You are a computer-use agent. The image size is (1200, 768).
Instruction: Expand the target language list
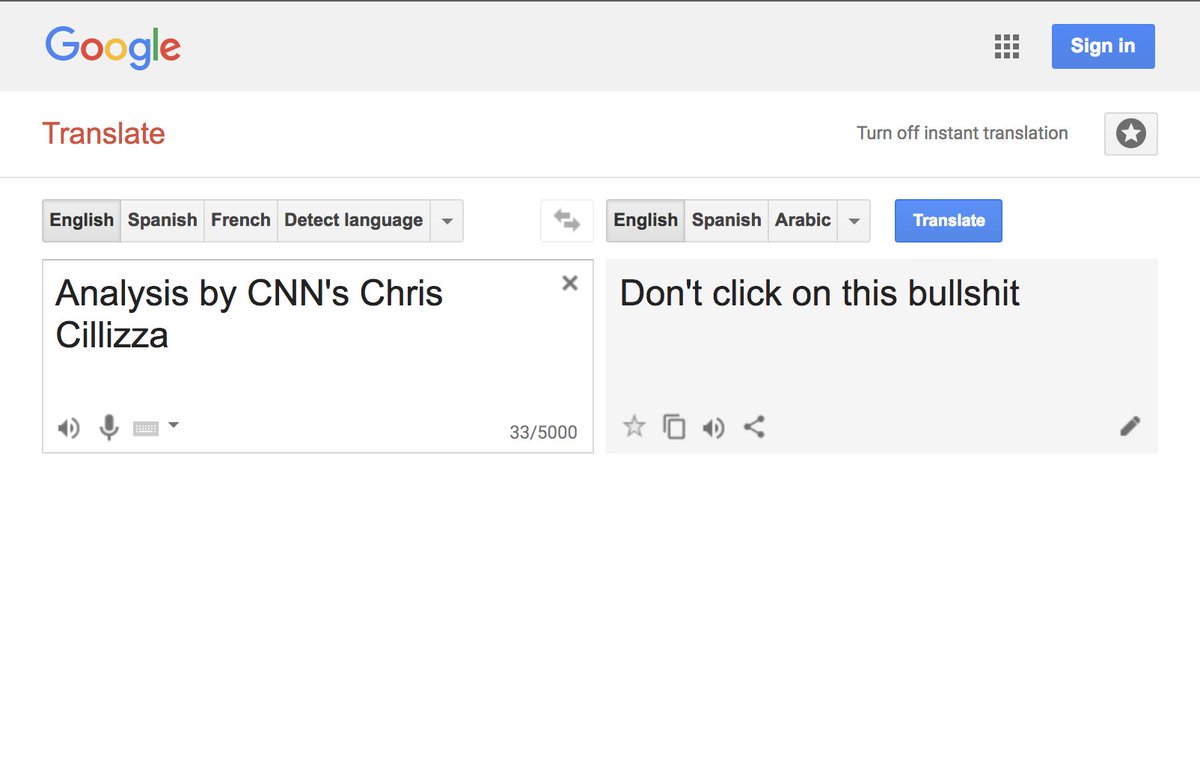[854, 220]
